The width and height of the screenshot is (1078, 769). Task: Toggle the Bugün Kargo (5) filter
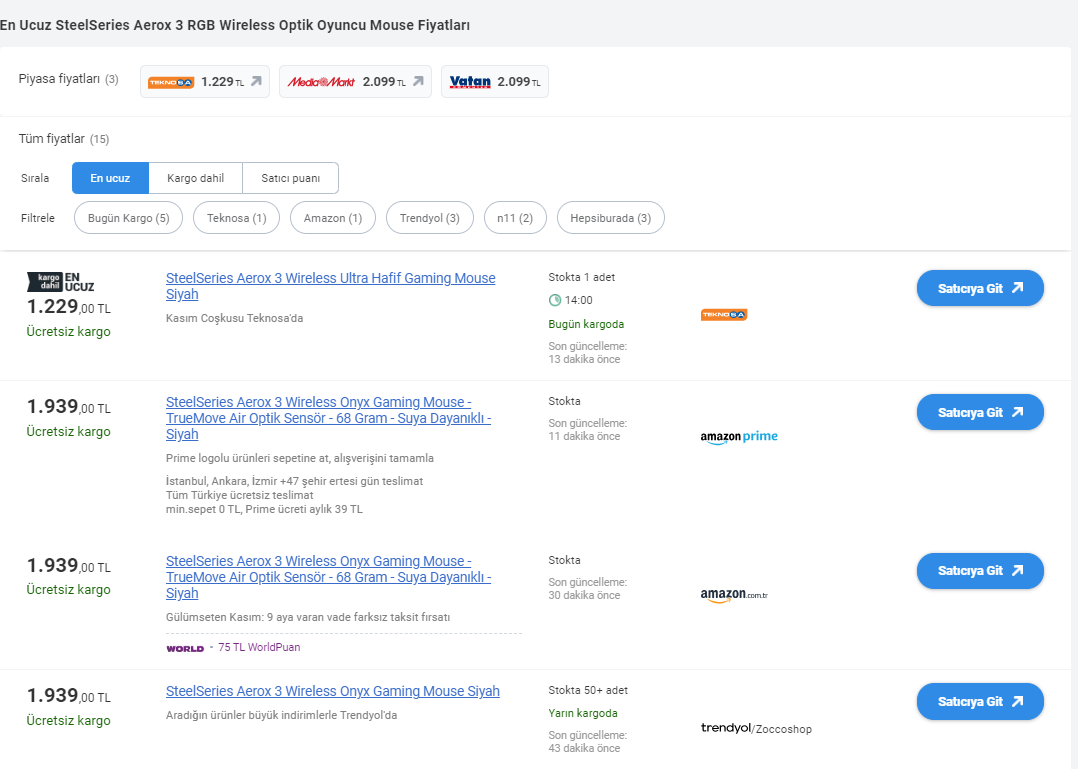click(129, 218)
